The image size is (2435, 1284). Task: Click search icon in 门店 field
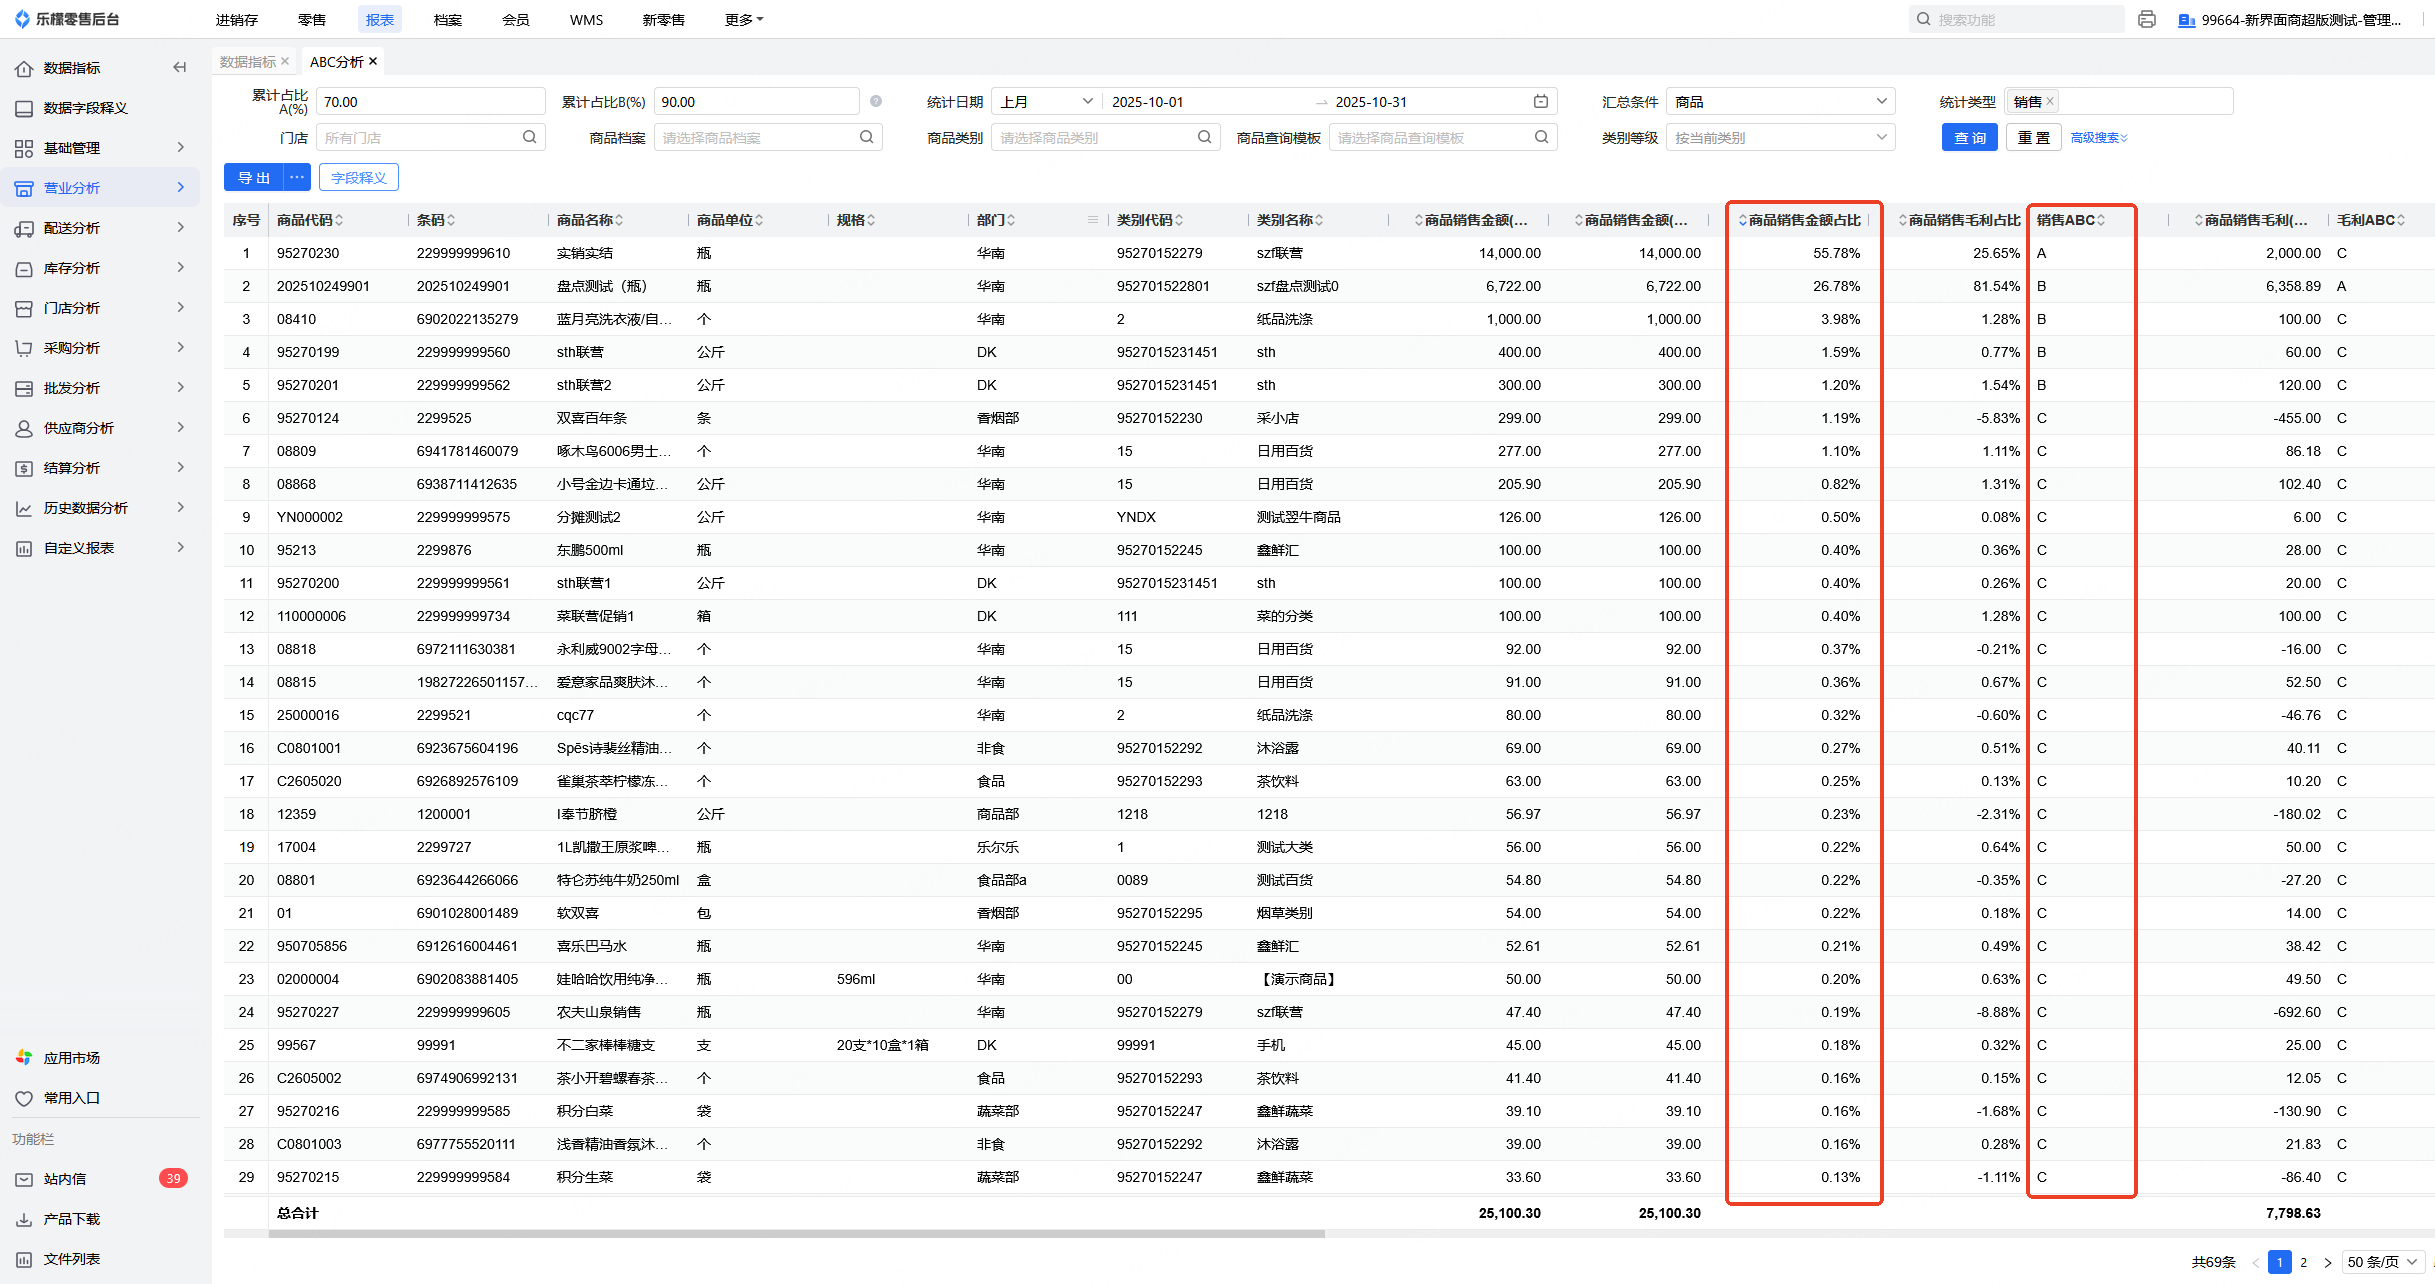[x=529, y=137]
